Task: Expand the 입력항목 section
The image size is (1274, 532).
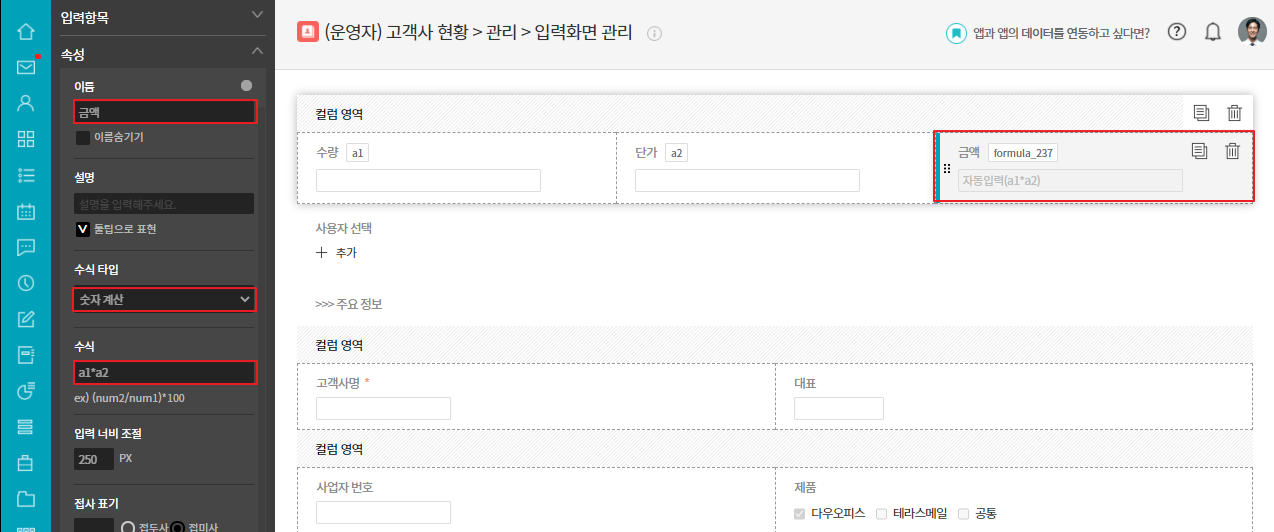Action: (257, 14)
